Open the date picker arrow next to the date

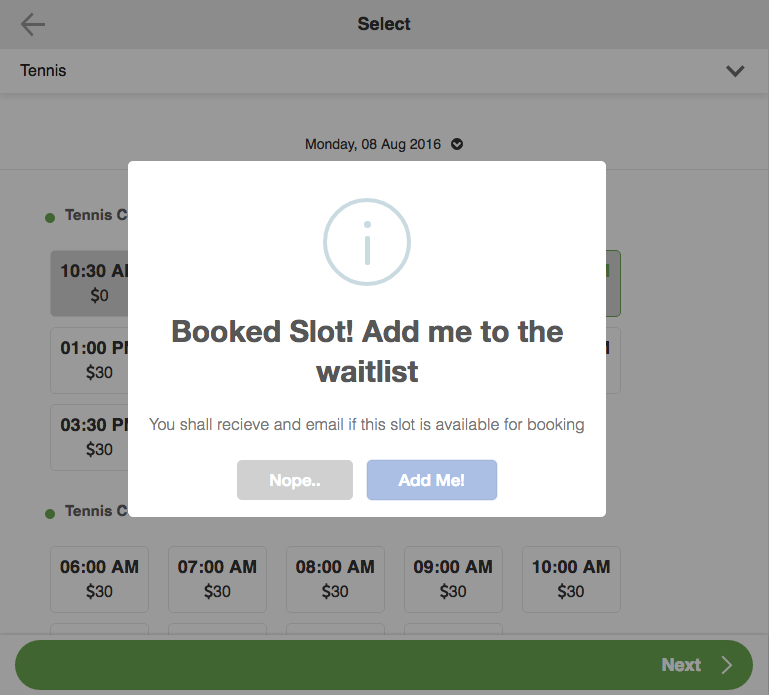coord(457,144)
